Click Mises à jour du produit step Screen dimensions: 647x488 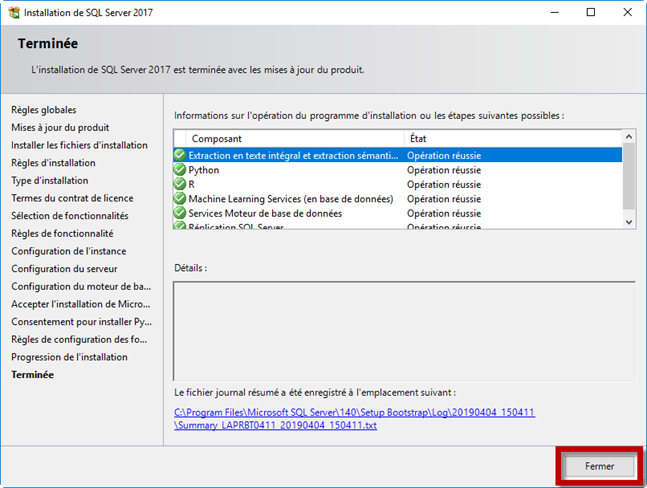(60, 127)
